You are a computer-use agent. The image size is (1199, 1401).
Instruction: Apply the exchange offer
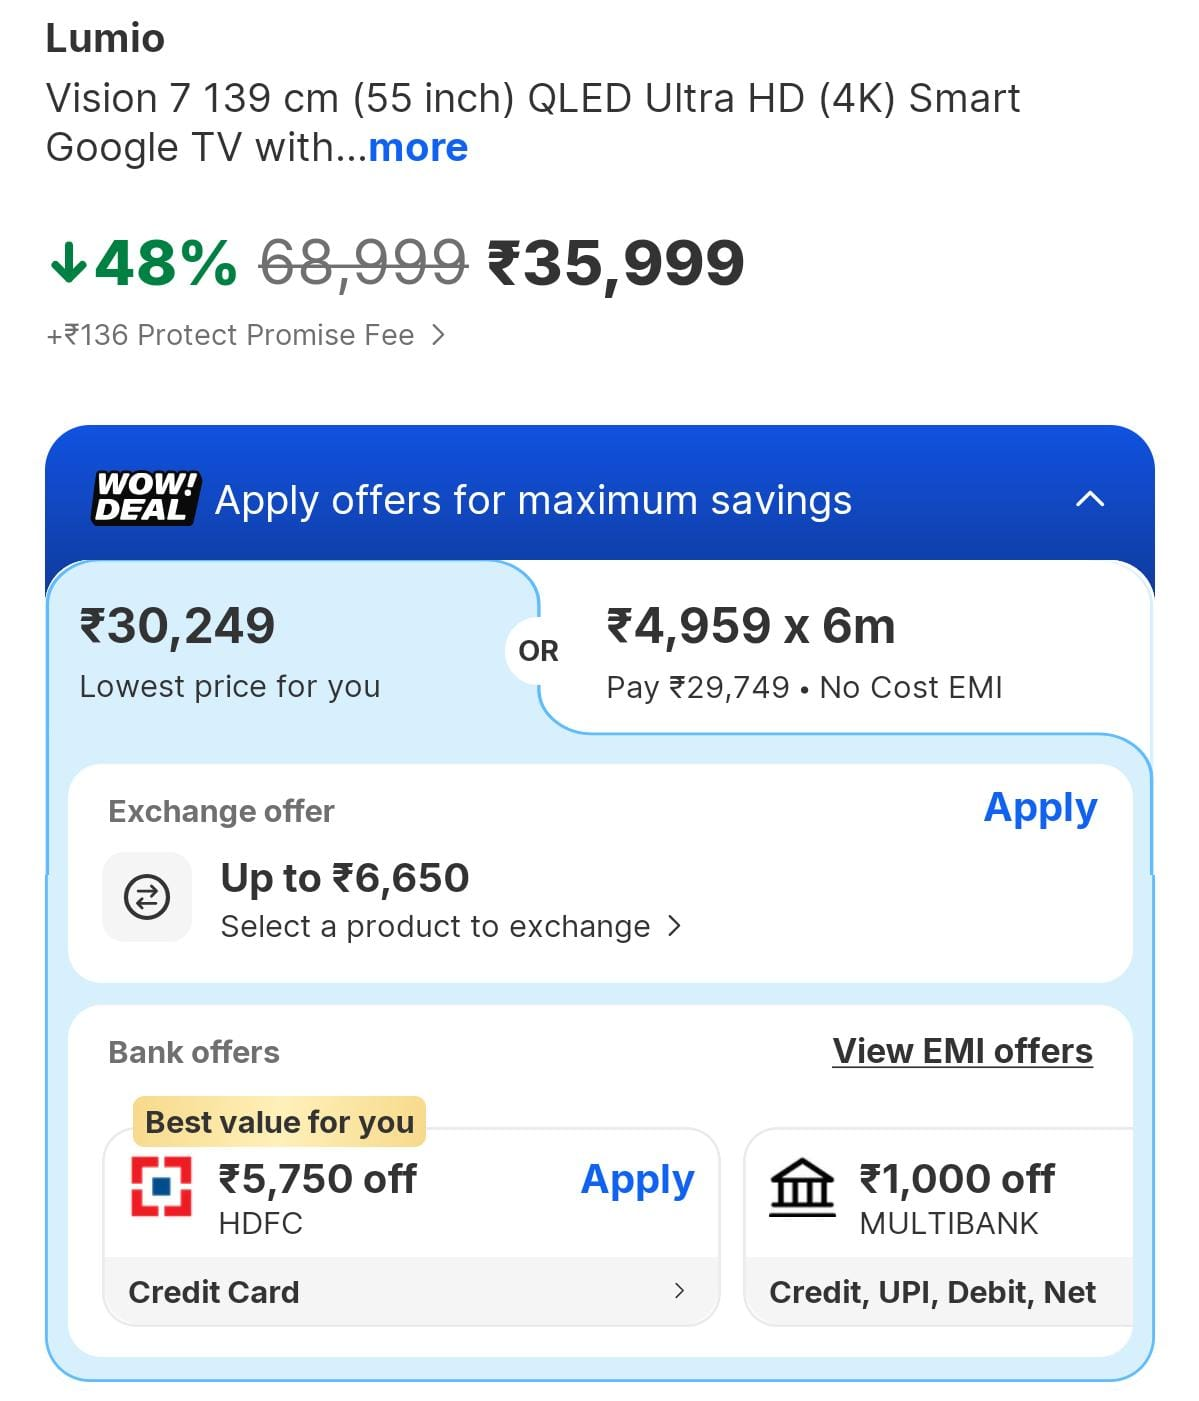(1040, 808)
